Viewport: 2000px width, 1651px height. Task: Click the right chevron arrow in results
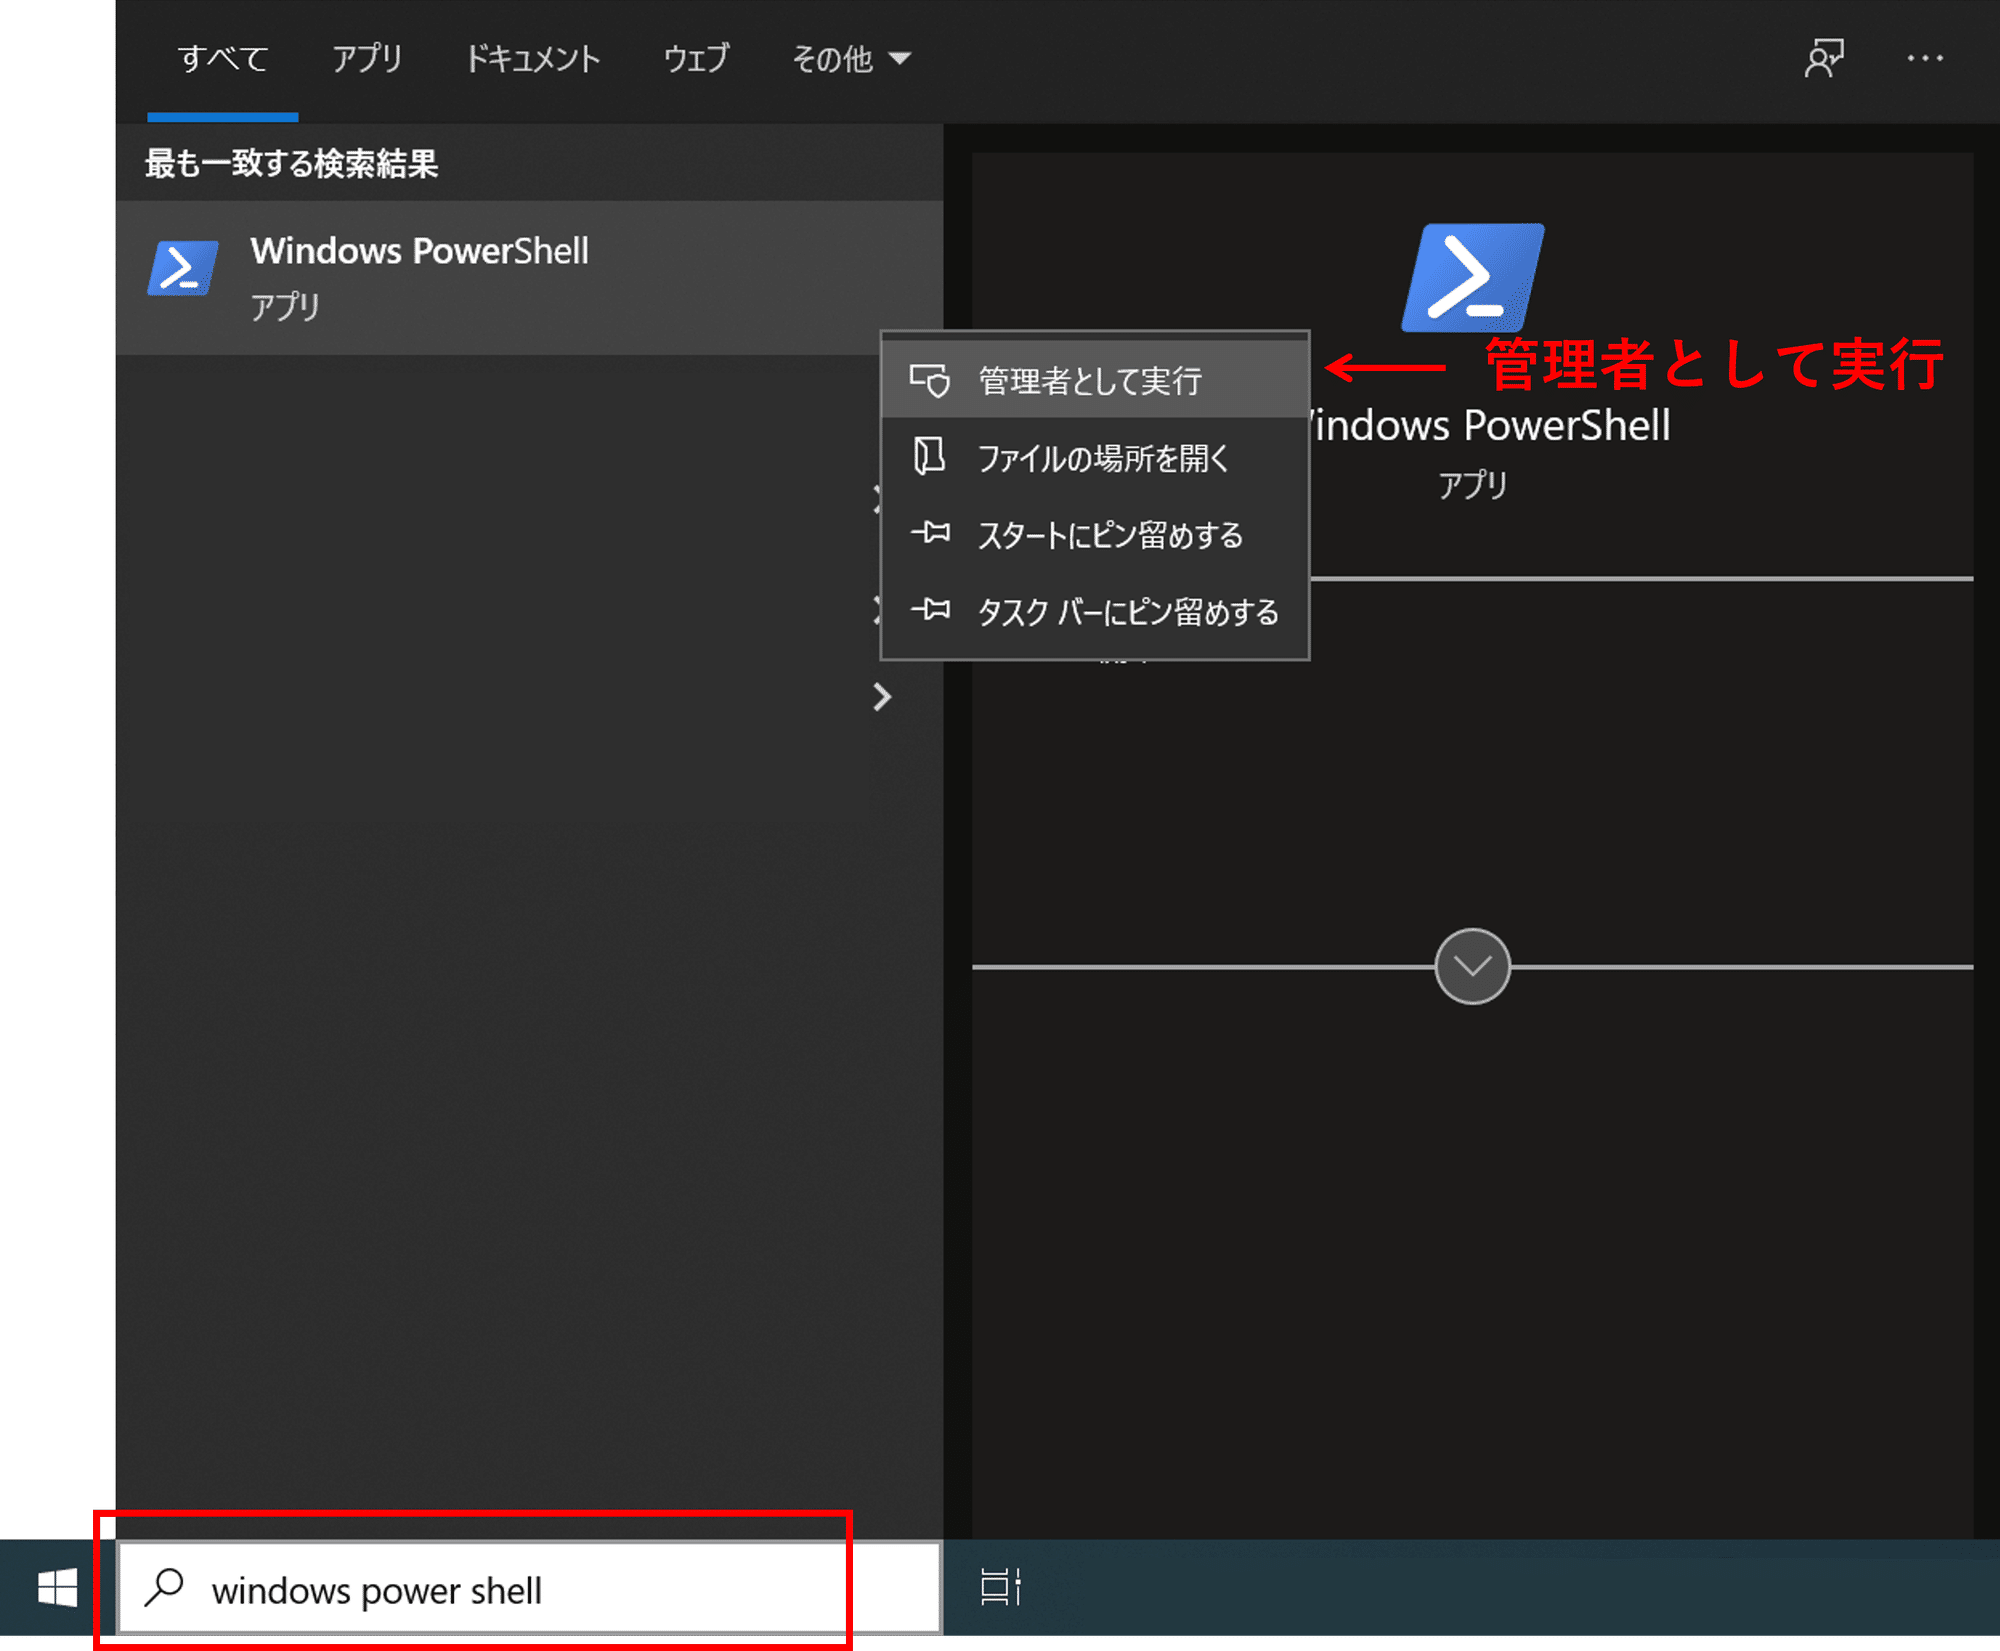pos(882,697)
